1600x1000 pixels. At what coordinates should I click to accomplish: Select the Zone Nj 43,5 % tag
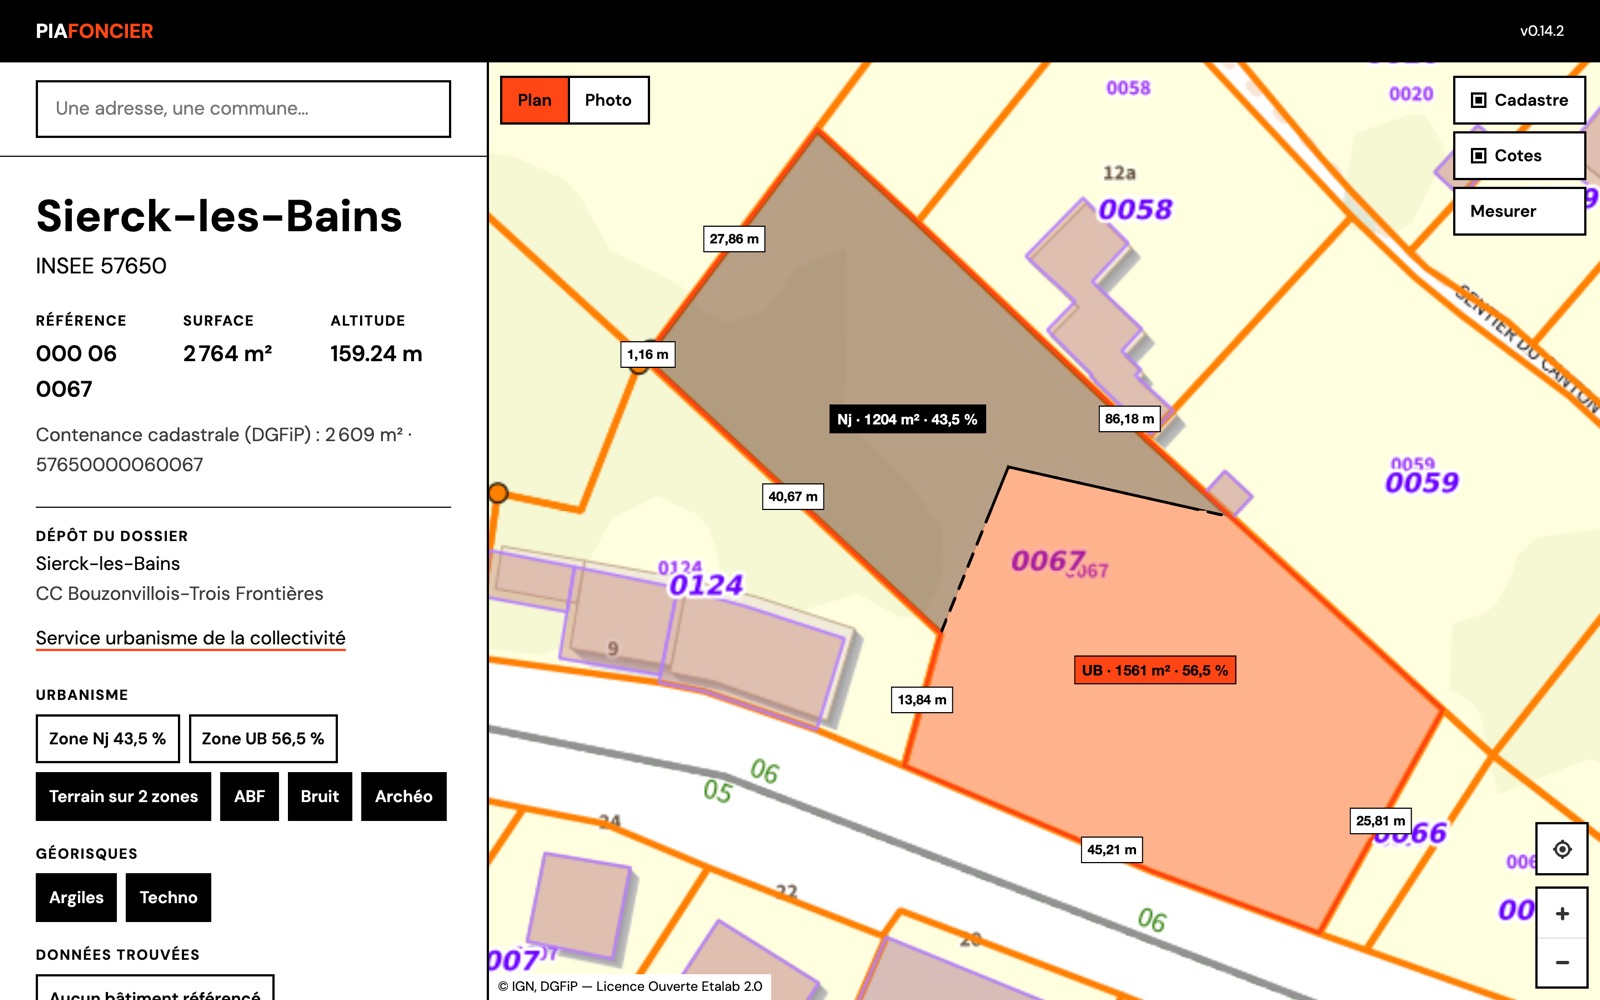tap(108, 739)
